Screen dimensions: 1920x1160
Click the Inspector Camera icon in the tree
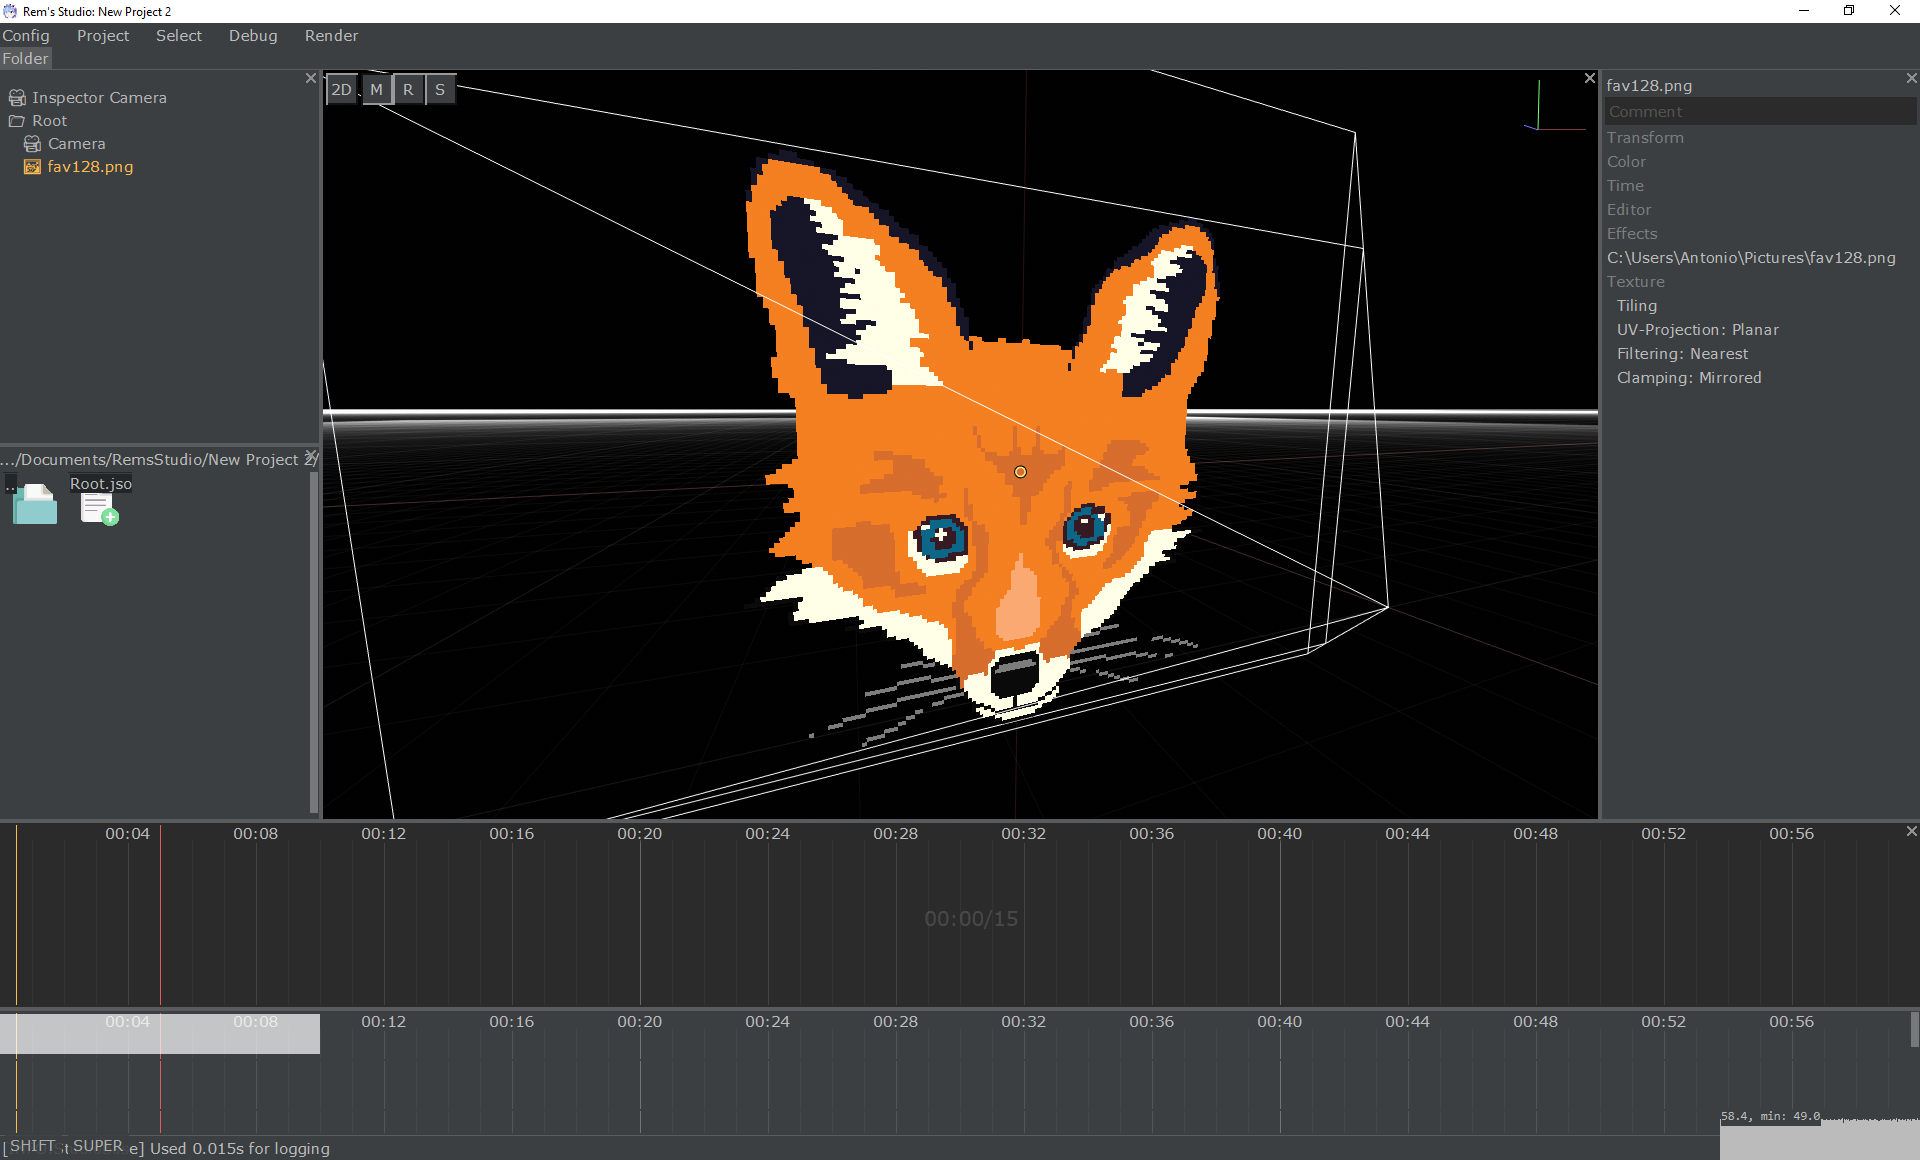pyautogui.click(x=17, y=98)
